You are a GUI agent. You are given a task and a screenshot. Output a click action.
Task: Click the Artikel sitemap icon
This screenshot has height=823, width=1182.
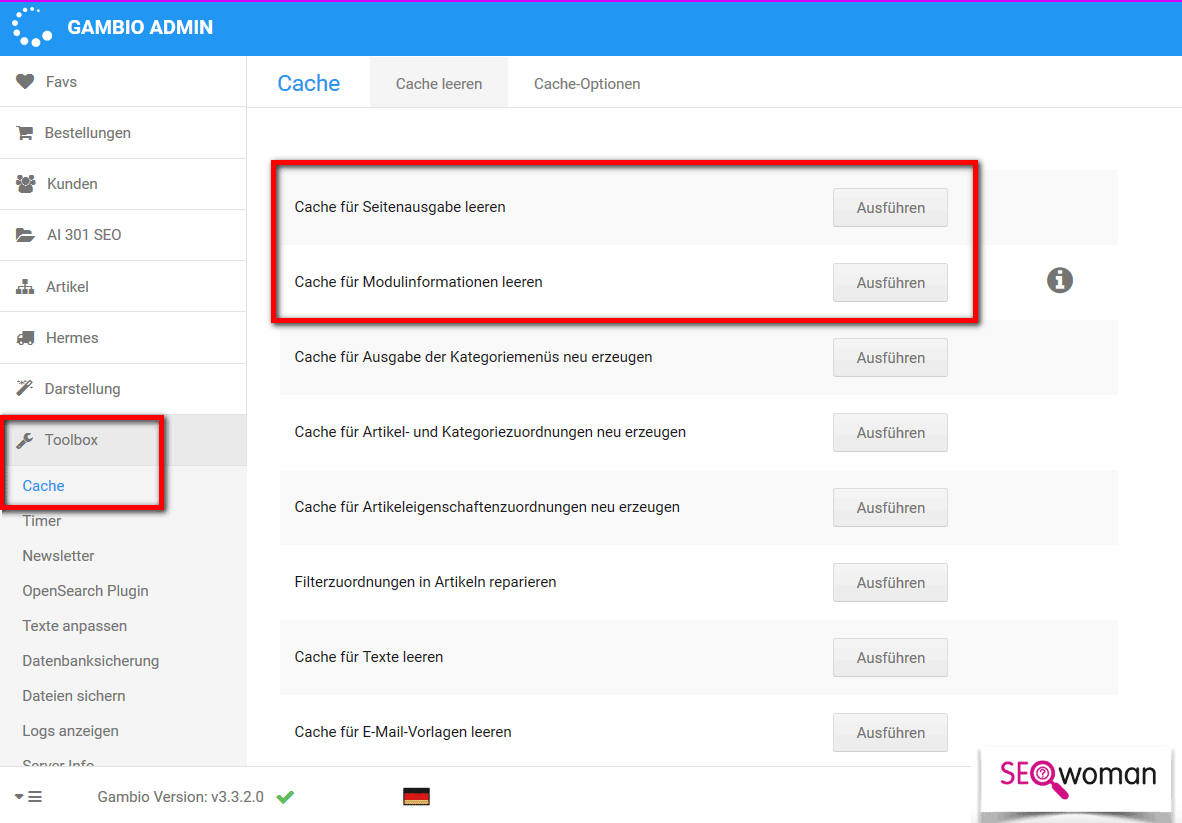coord(25,286)
